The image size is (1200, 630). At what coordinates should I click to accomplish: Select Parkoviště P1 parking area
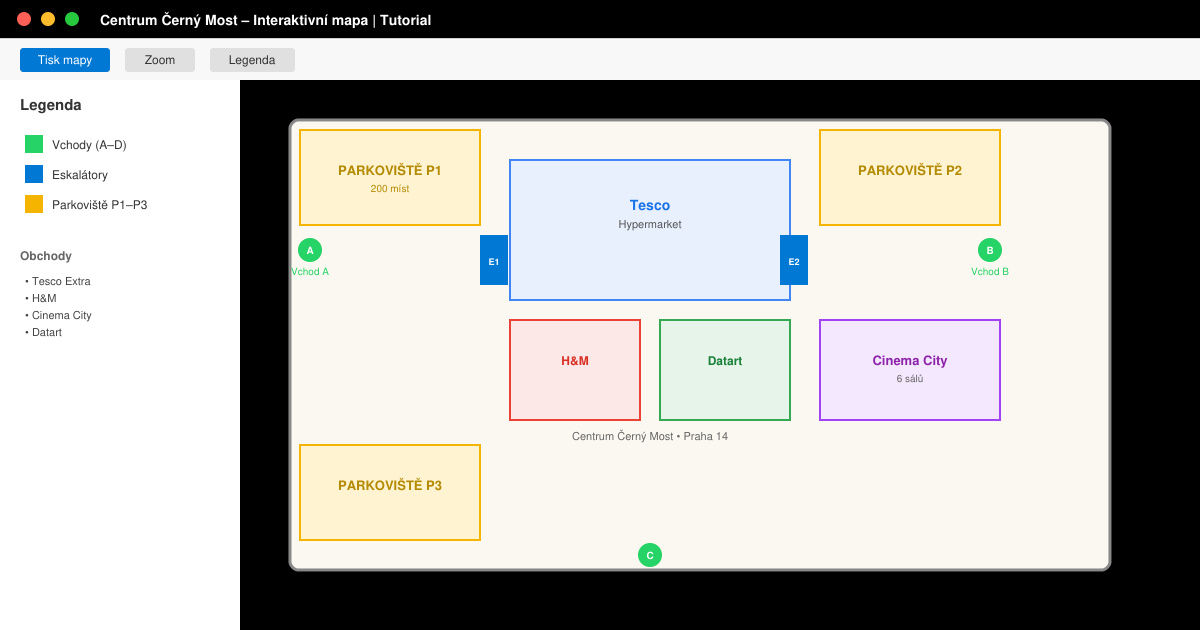coord(390,177)
